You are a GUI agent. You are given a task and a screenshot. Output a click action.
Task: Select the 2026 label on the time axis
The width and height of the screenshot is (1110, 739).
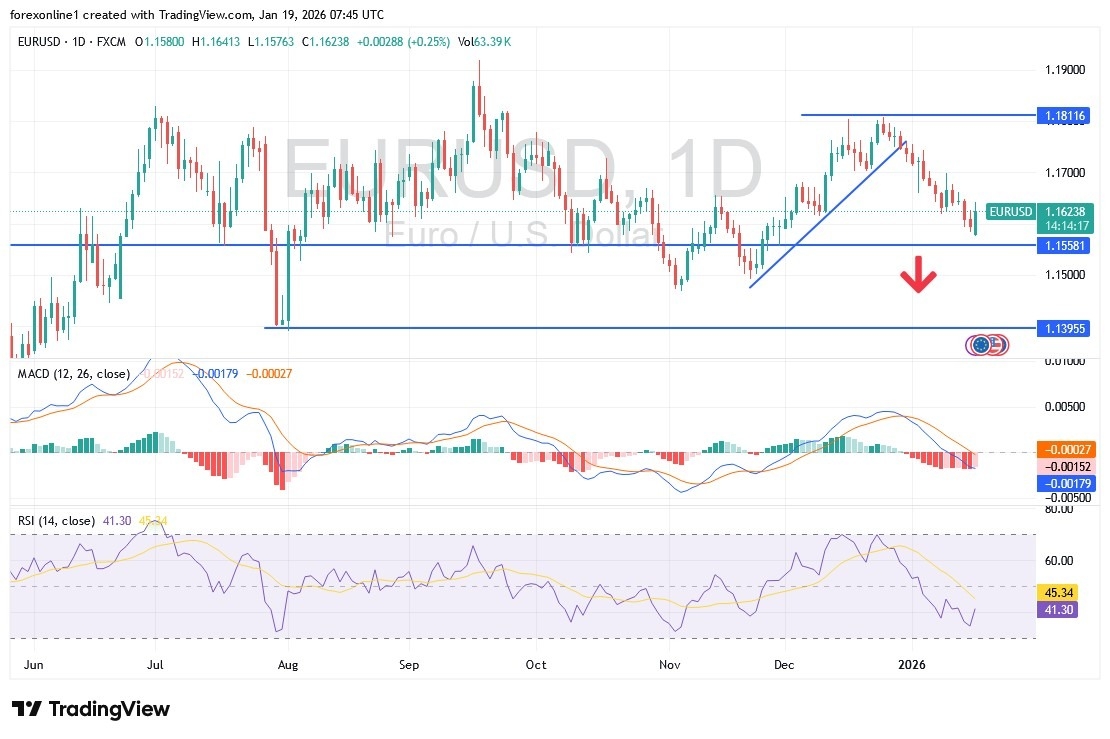911,664
